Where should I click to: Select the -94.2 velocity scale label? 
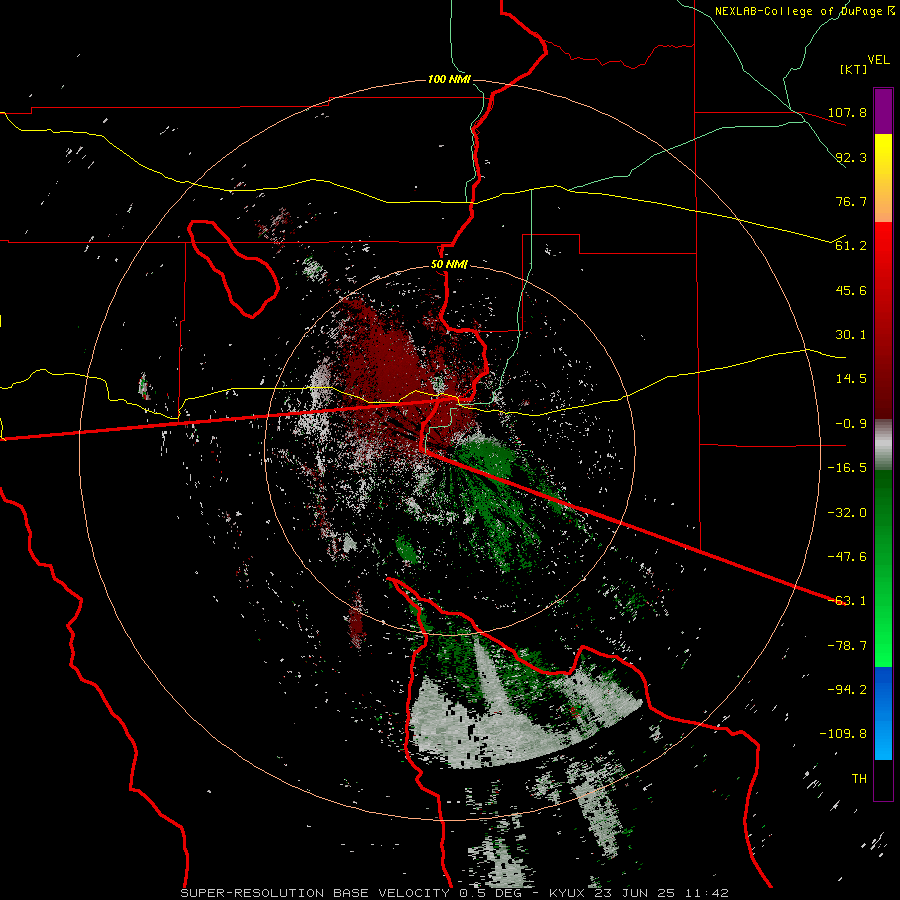pos(848,690)
